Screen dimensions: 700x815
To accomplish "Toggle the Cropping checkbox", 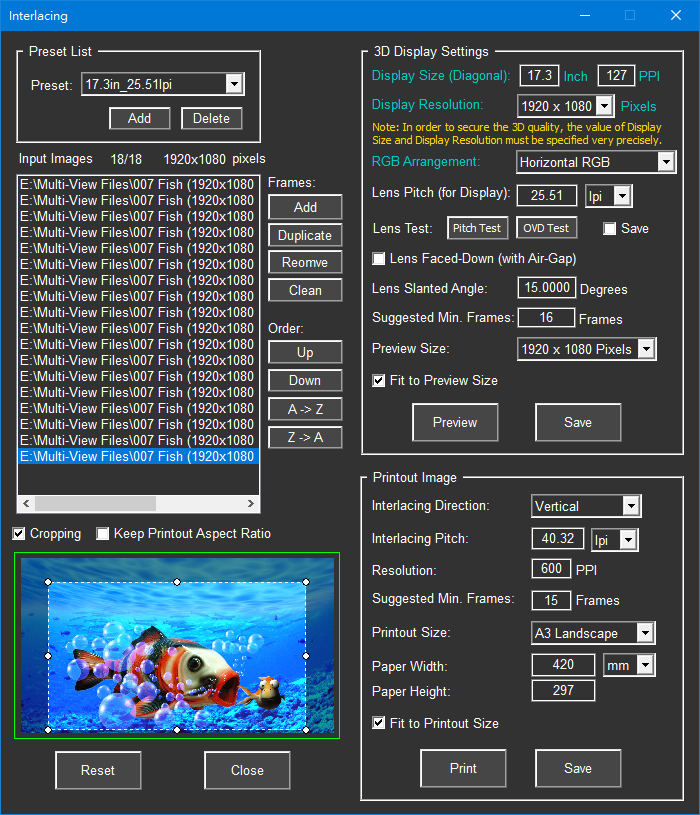I will point(19,533).
